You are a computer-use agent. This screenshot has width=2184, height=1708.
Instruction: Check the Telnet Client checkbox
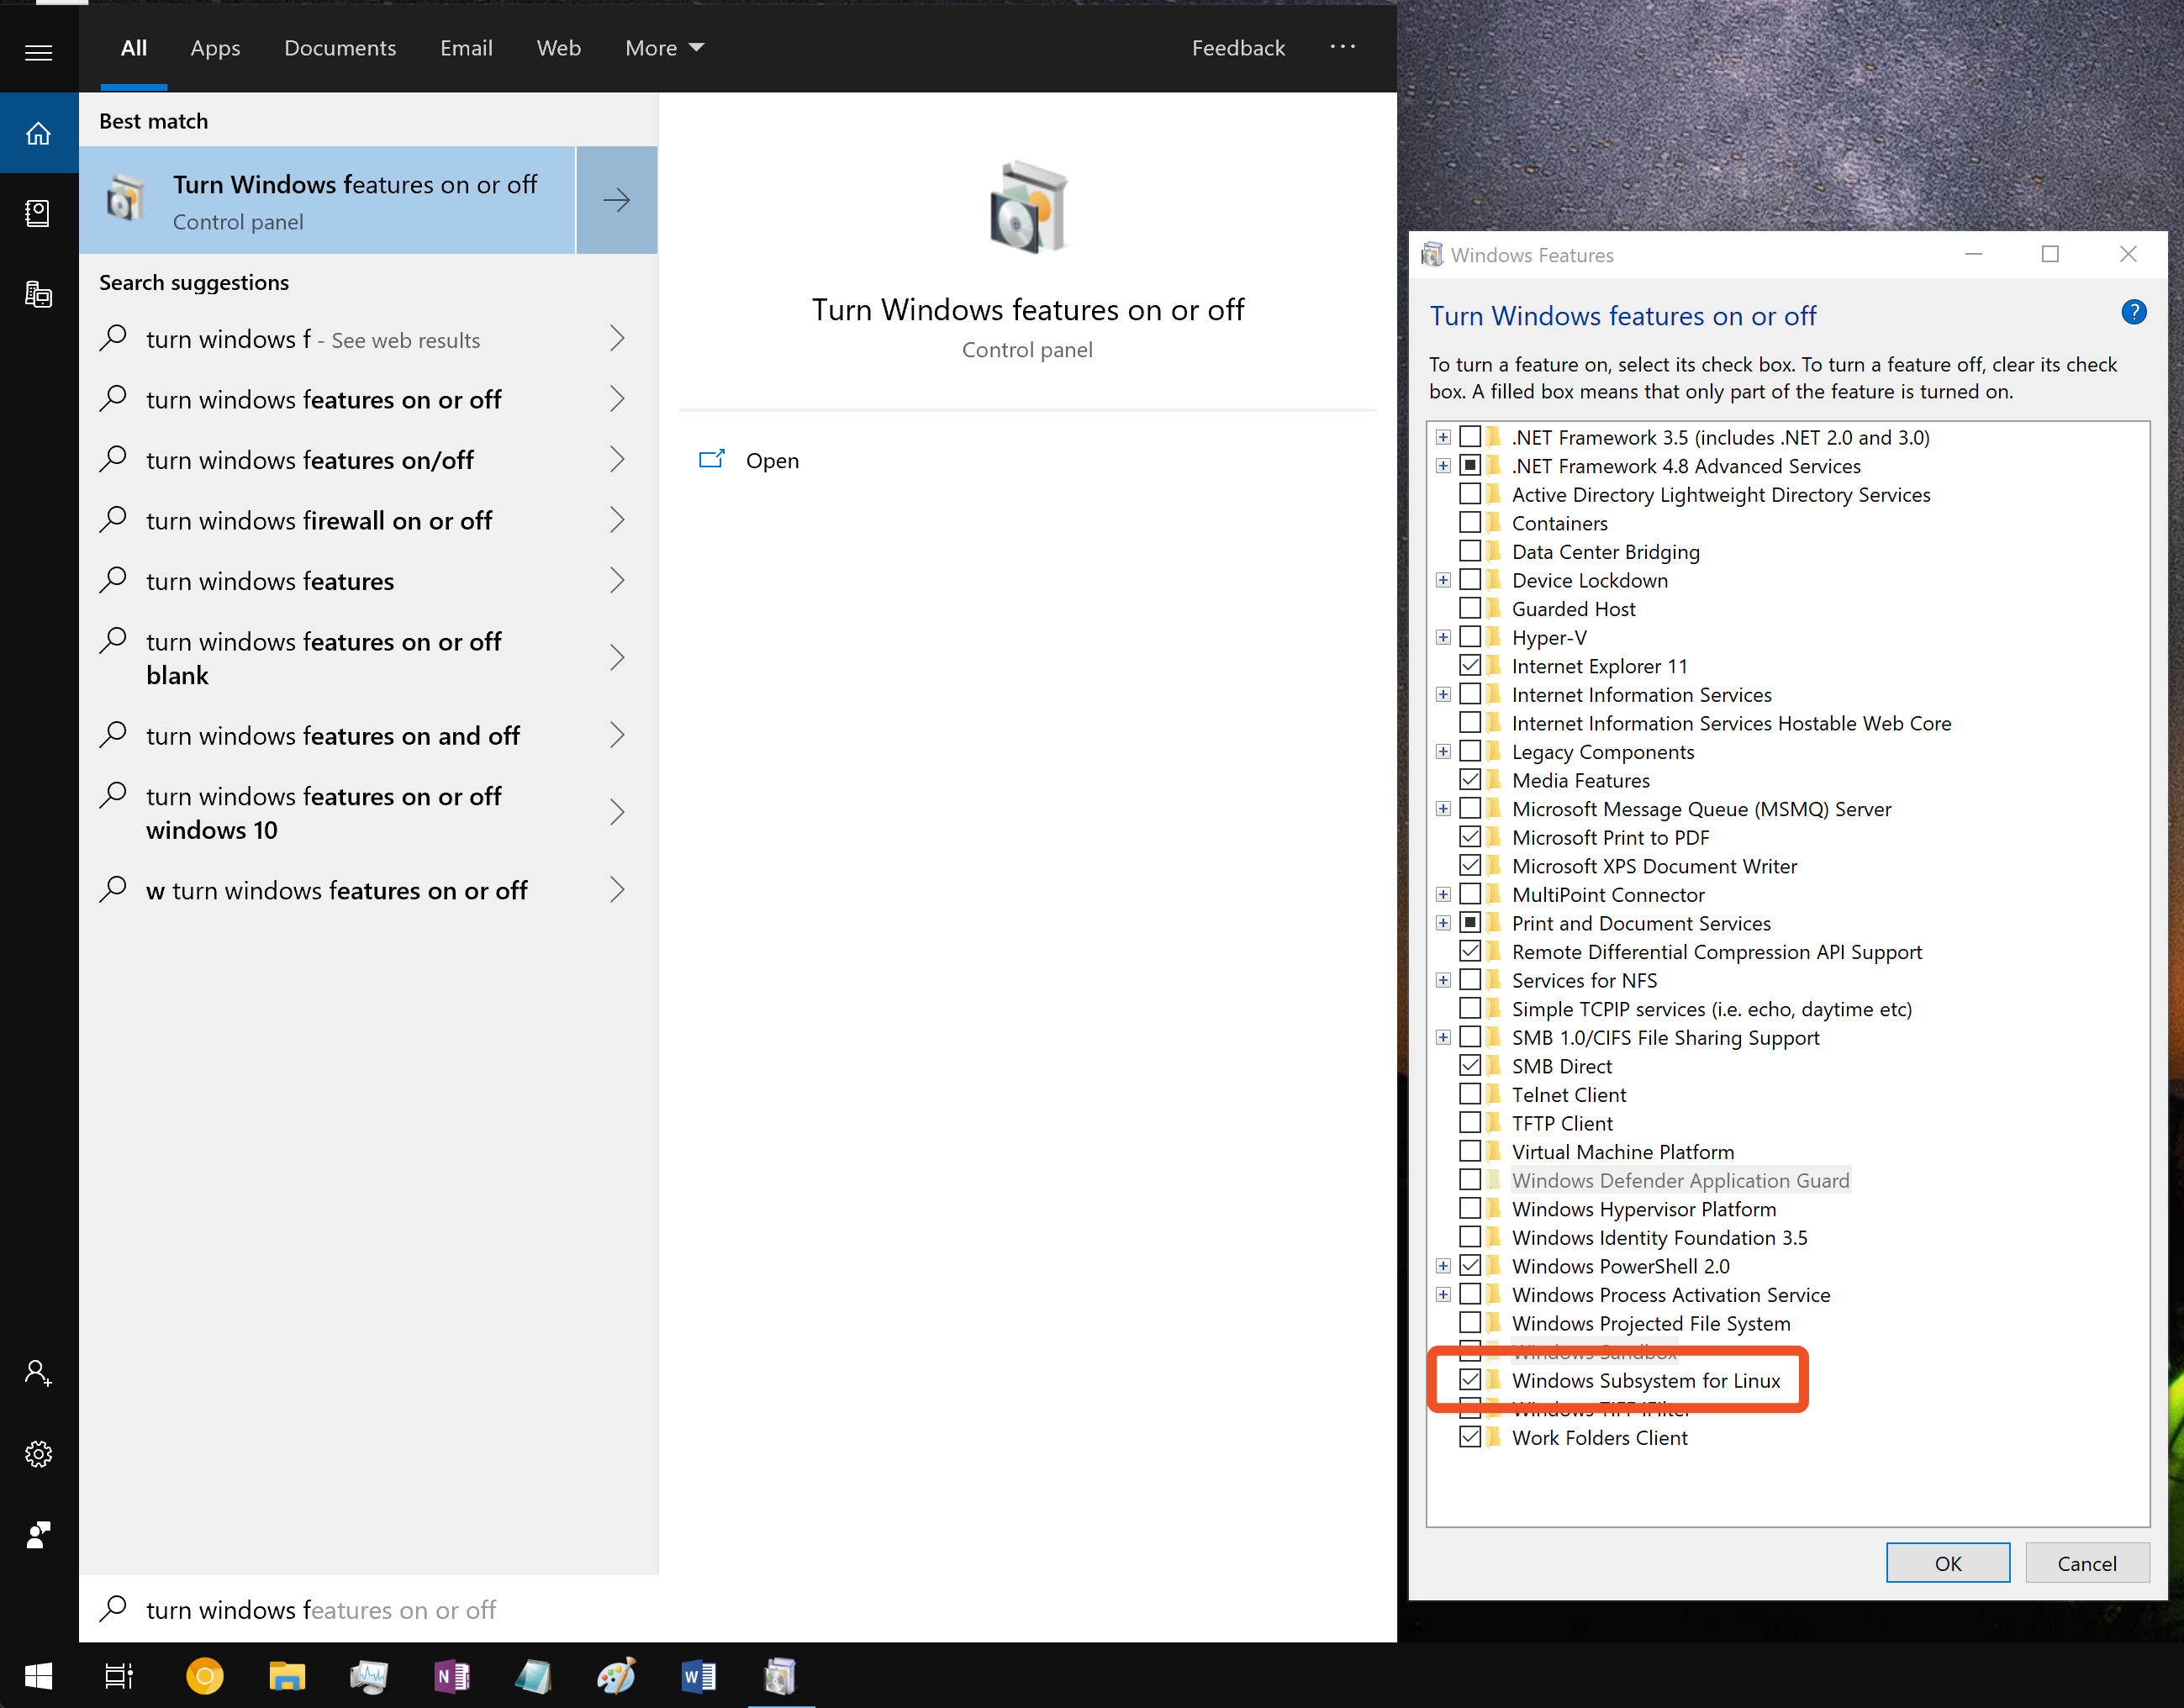pyautogui.click(x=1470, y=1094)
